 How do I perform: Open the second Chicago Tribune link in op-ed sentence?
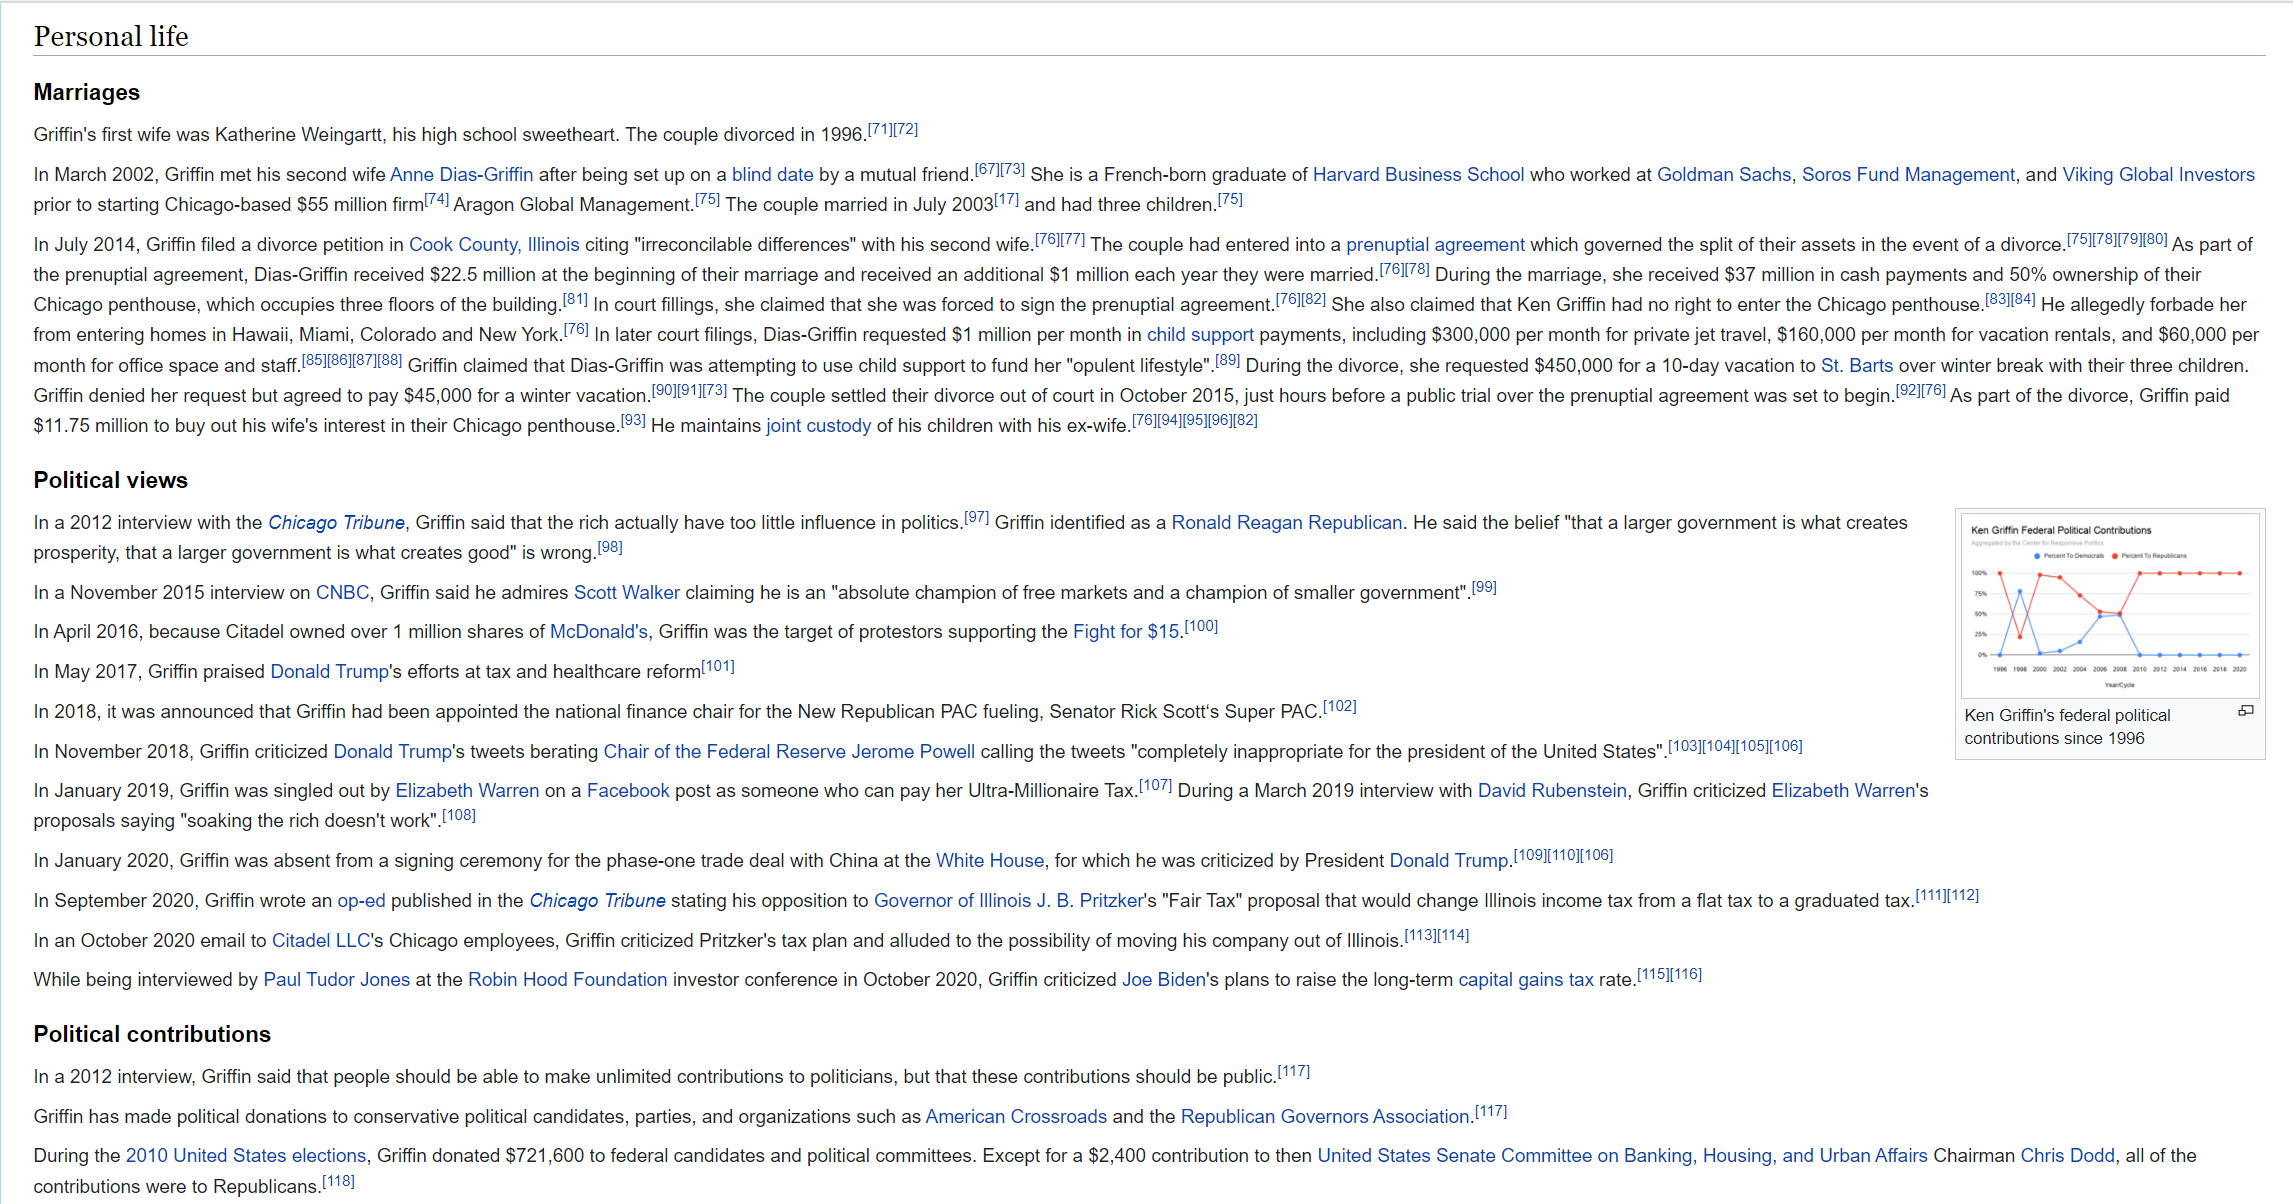click(x=597, y=900)
